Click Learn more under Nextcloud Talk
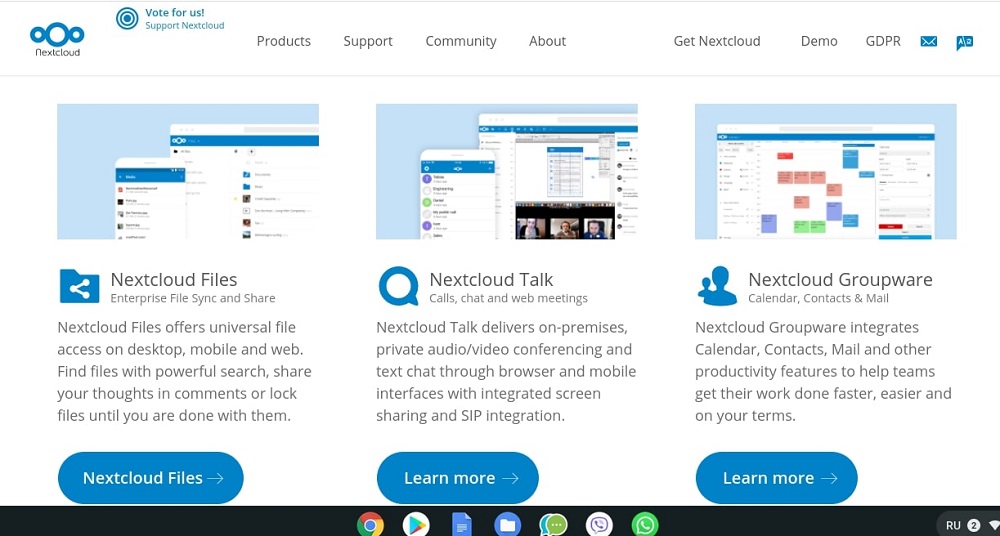Viewport: 1000px width, 536px height. (458, 478)
